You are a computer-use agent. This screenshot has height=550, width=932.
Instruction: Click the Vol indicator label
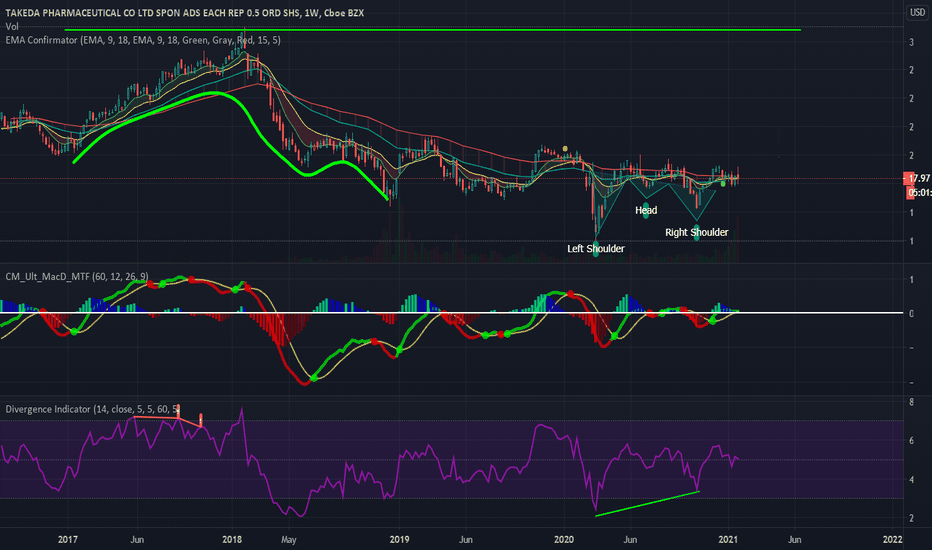point(12,26)
